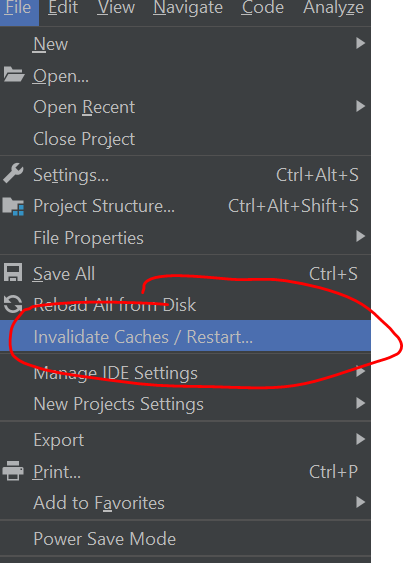Click the printer icon beside Print...
The height and width of the screenshot is (563, 403).
[x=13, y=471]
